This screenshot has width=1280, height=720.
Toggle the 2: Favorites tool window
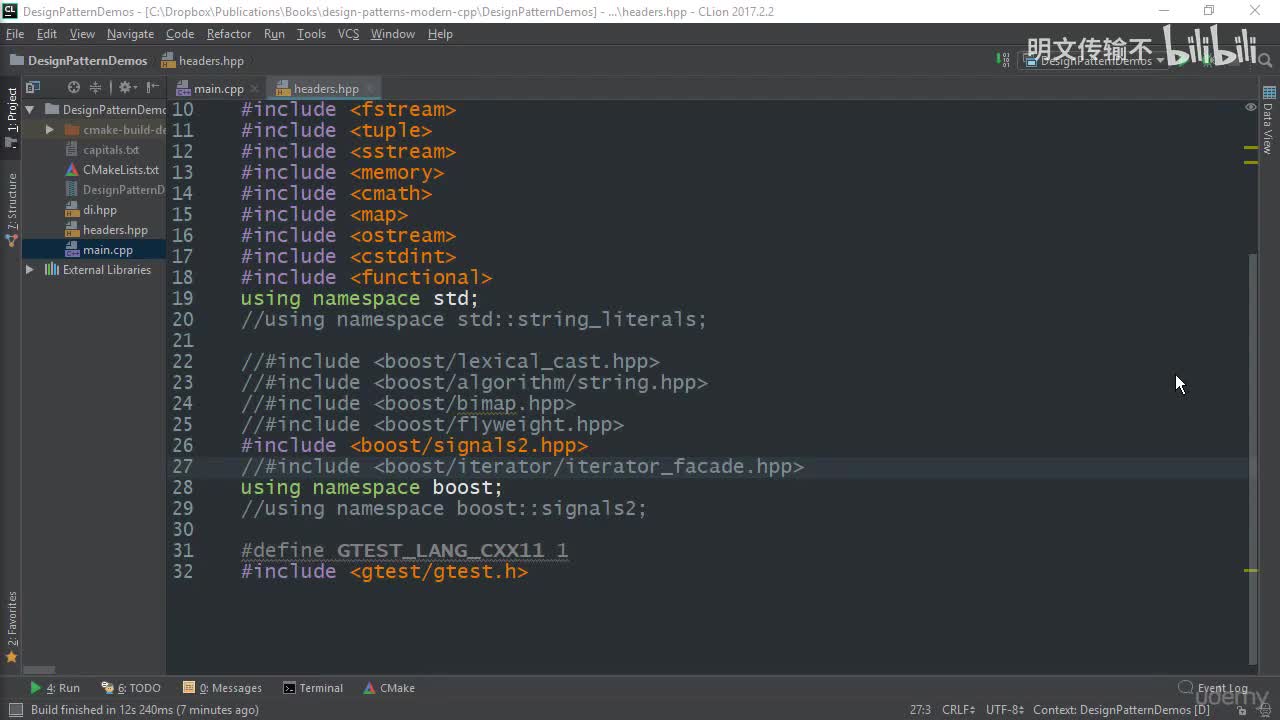coord(11,627)
